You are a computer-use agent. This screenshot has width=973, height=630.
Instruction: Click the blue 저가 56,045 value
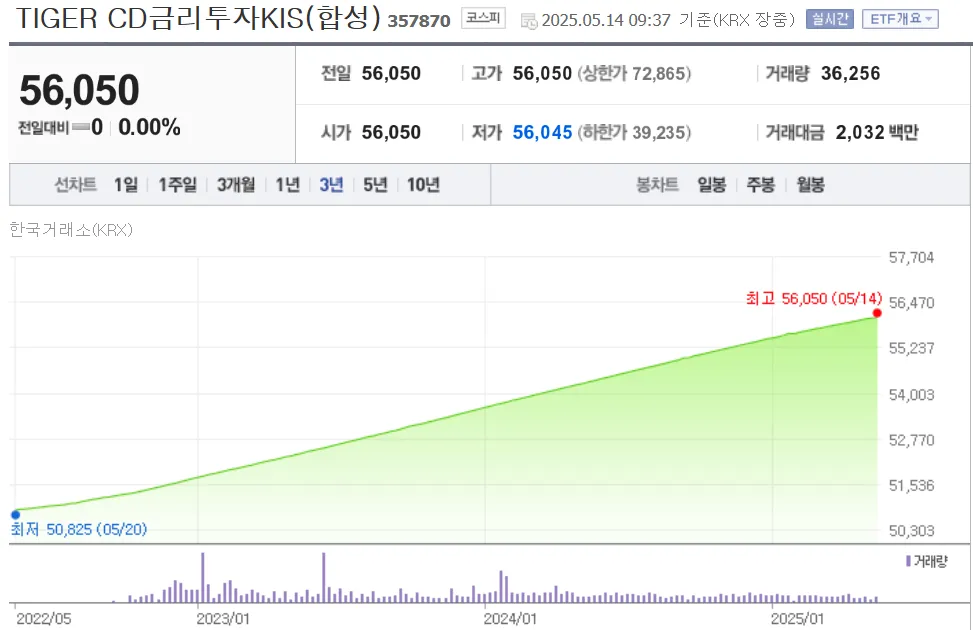[542, 132]
